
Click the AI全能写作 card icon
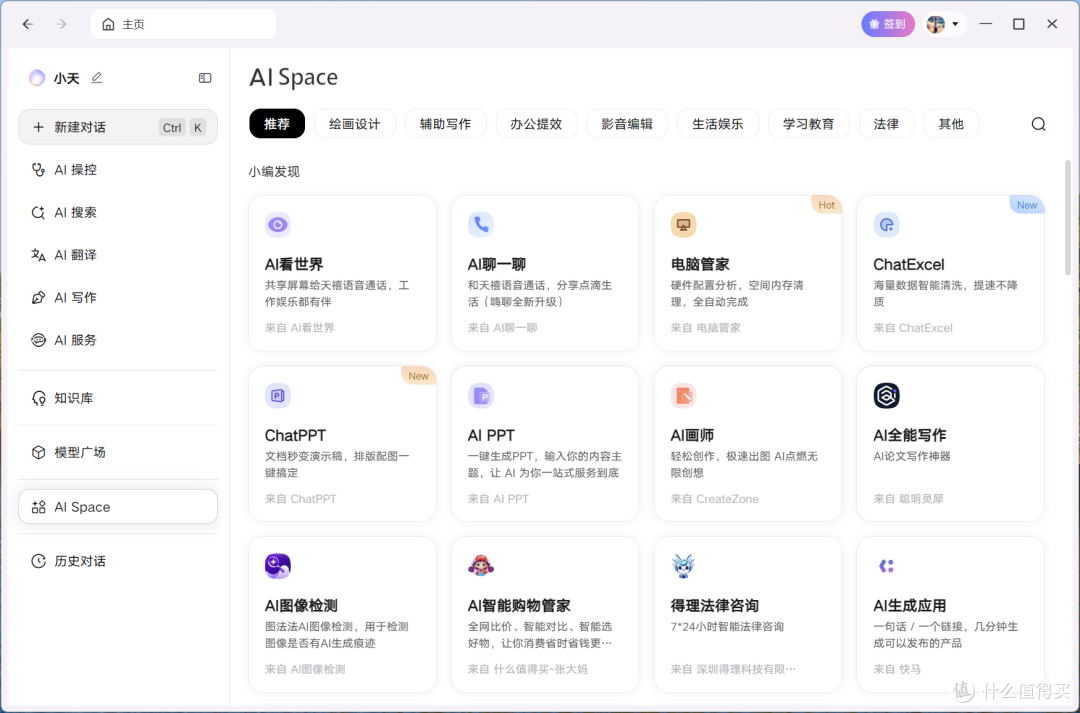pyautogui.click(x=886, y=395)
